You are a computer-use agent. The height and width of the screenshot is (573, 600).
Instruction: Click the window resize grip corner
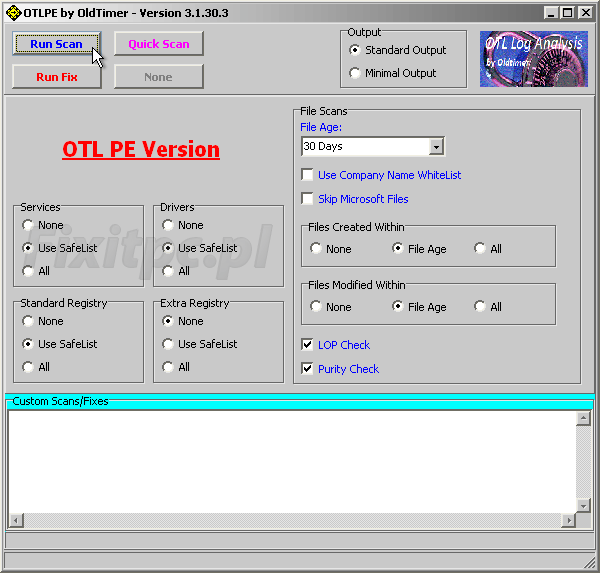(x=590, y=563)
